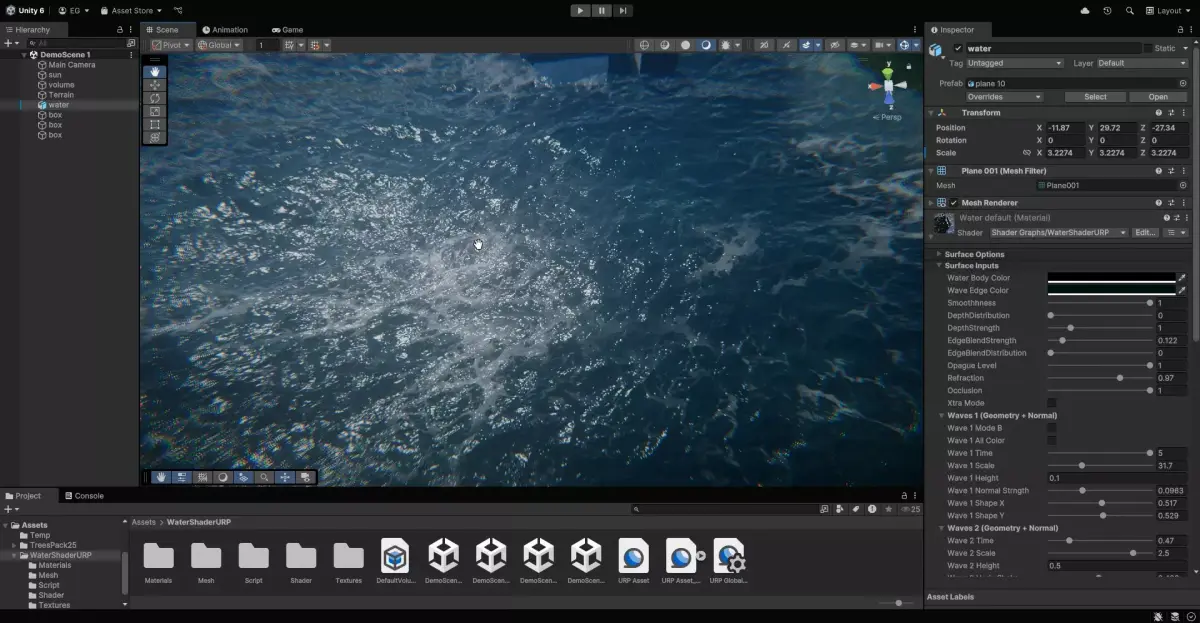1200x623 pixels.
Task: Click the Step forward button
Action: 623,10
